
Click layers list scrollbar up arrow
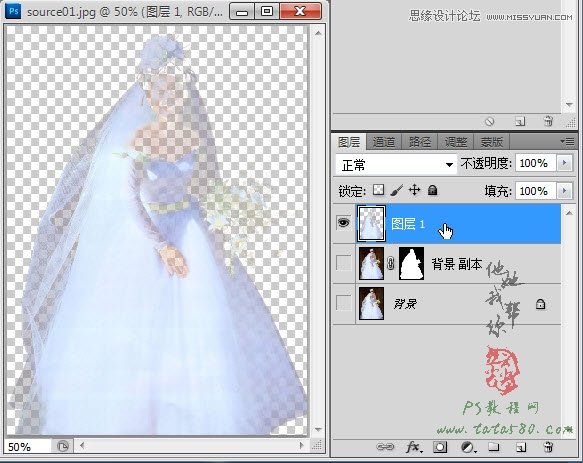pyautogui.click(x=569, y=213)
